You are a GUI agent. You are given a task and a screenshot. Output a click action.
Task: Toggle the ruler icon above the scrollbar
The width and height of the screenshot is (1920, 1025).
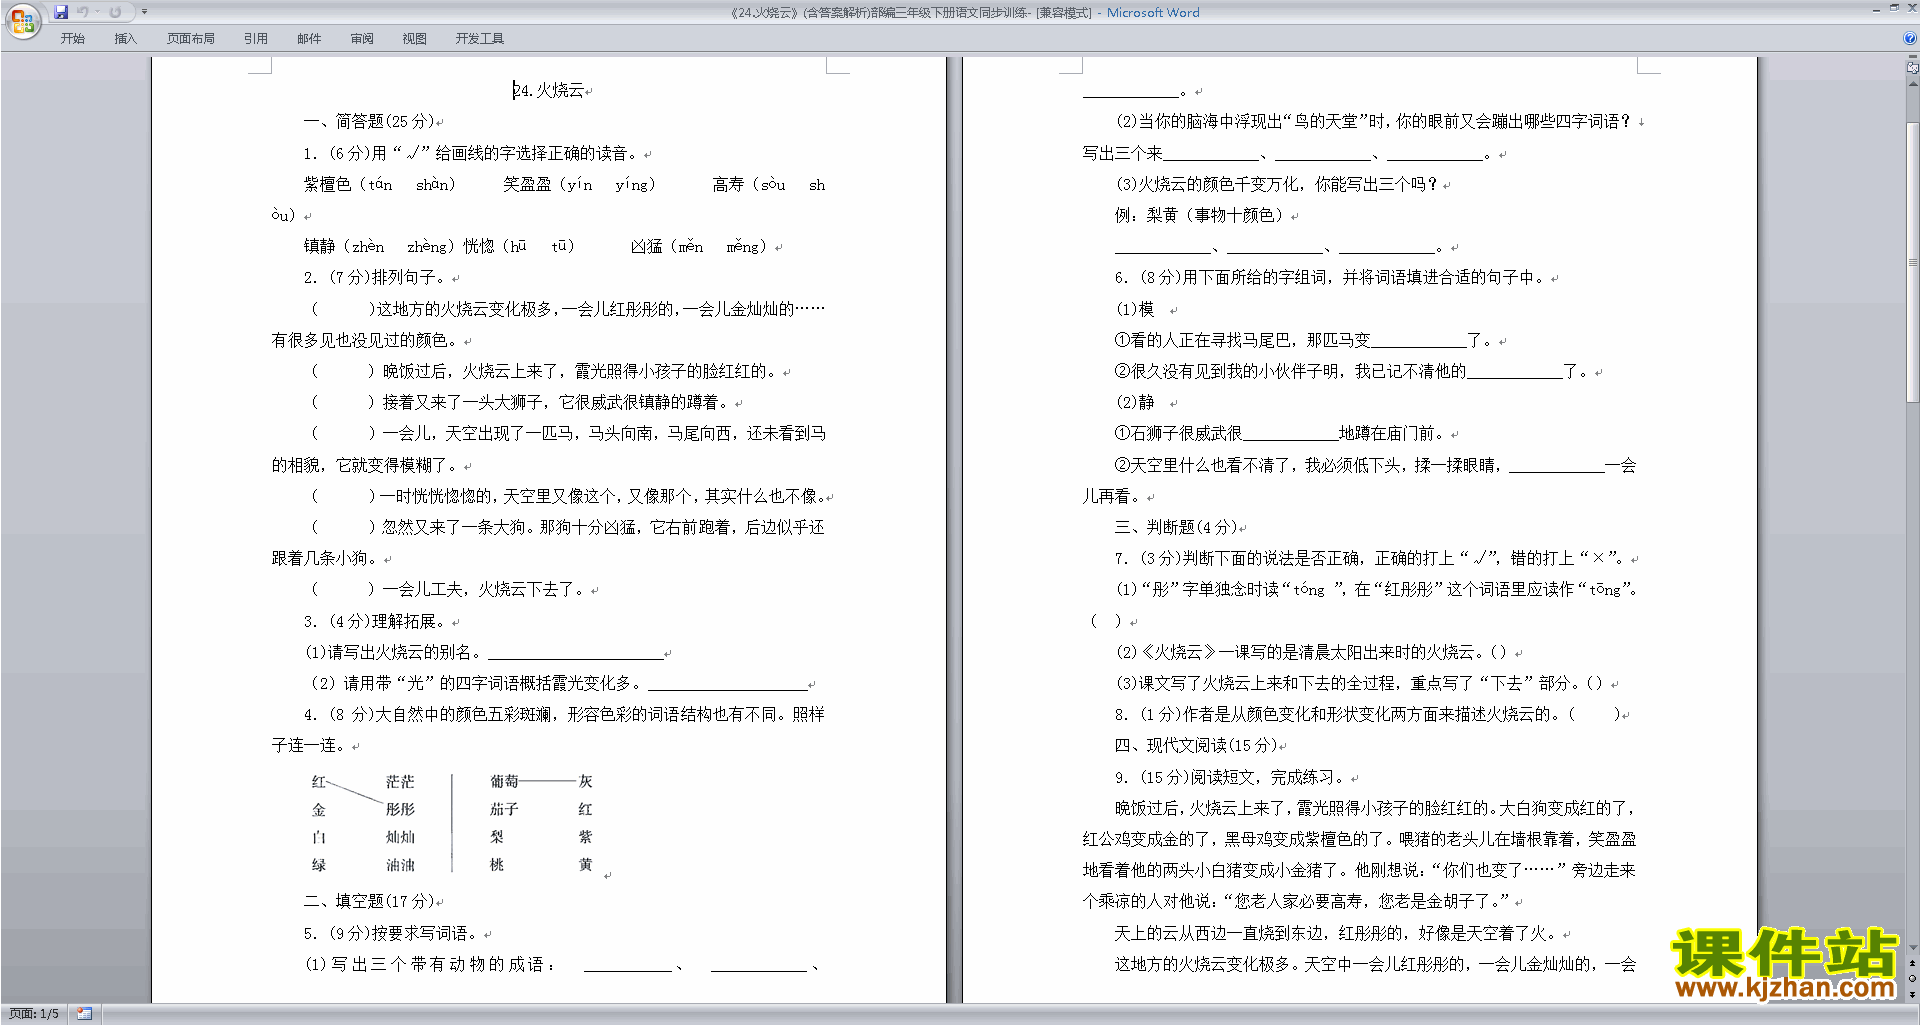[x=1912, y=68]
